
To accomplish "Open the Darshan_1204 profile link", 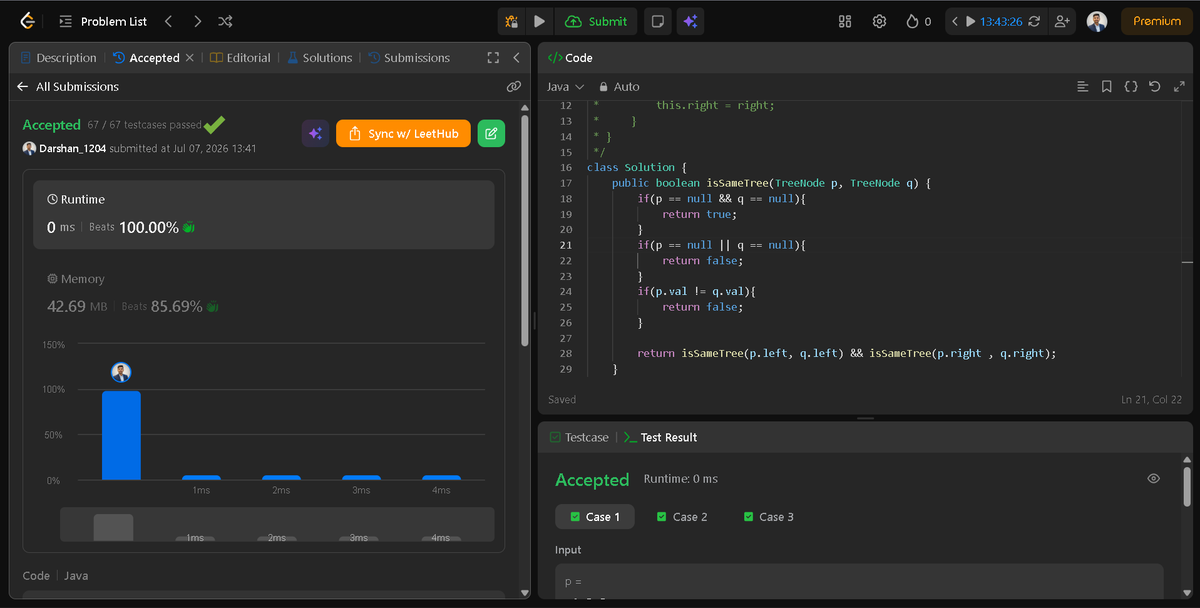I will [72, 148].
